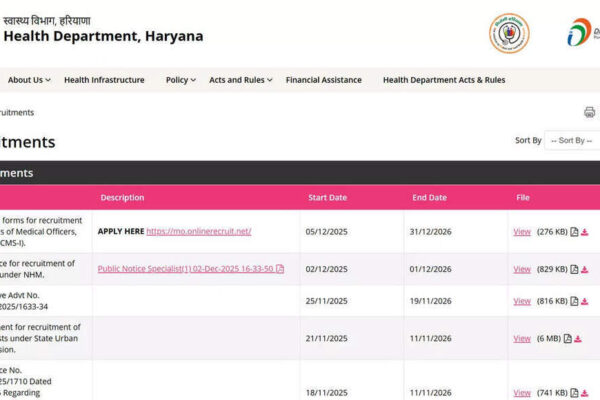Click PDF icon after Public Notice Specialist link
Screen dimensions: 600x400
tap(280, 269)
